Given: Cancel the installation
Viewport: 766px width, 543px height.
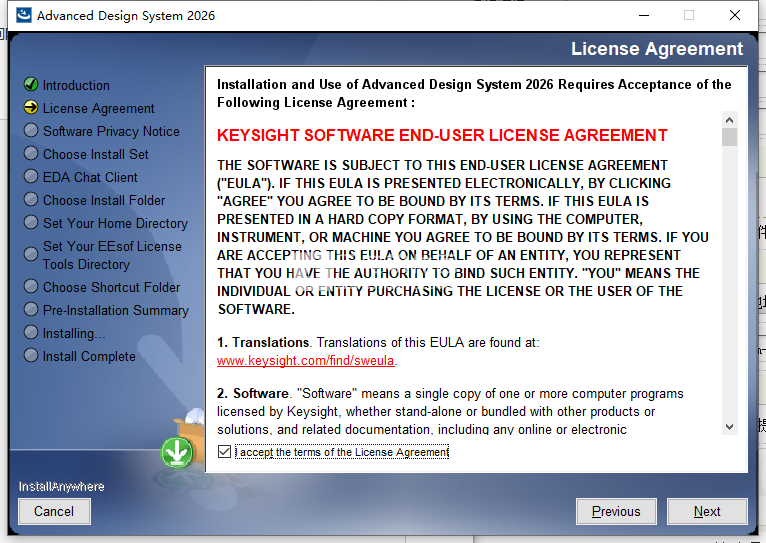Looking at the screenshot, I should click(x=54, y=511).
